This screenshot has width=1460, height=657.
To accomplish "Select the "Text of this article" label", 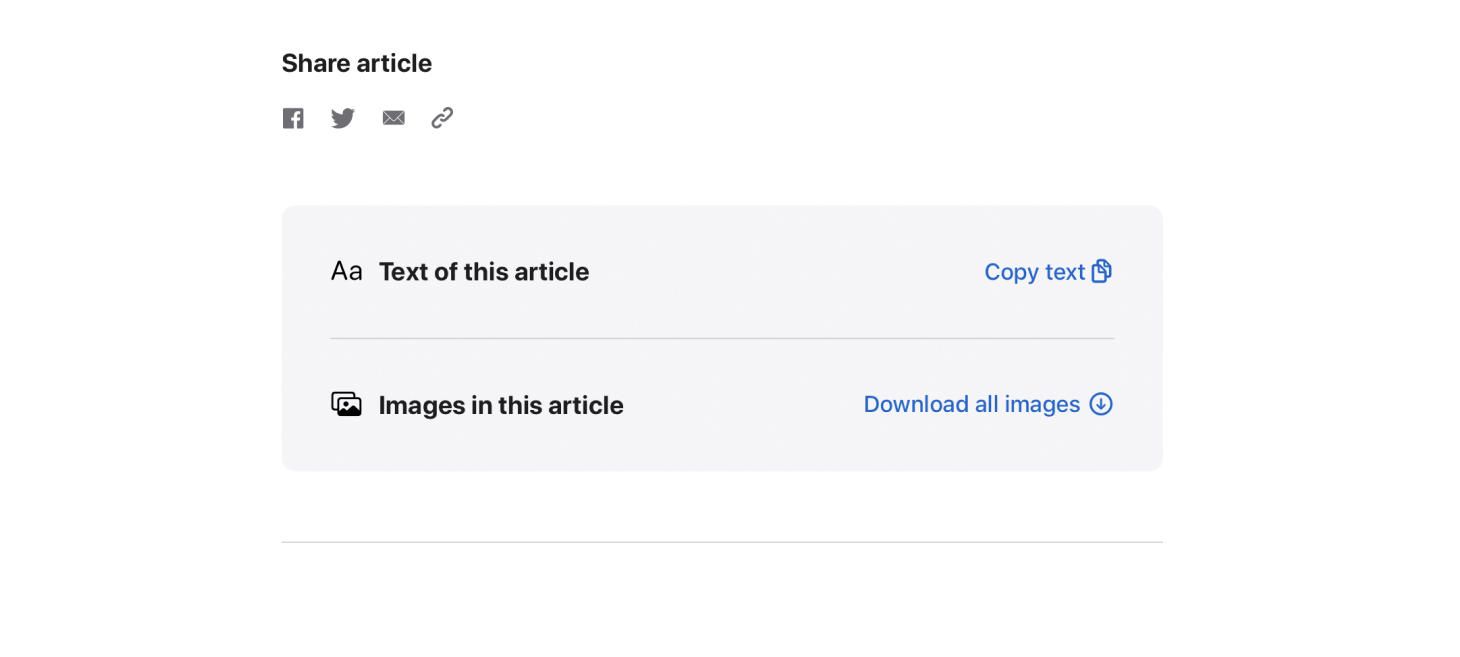I will [484, 272].
